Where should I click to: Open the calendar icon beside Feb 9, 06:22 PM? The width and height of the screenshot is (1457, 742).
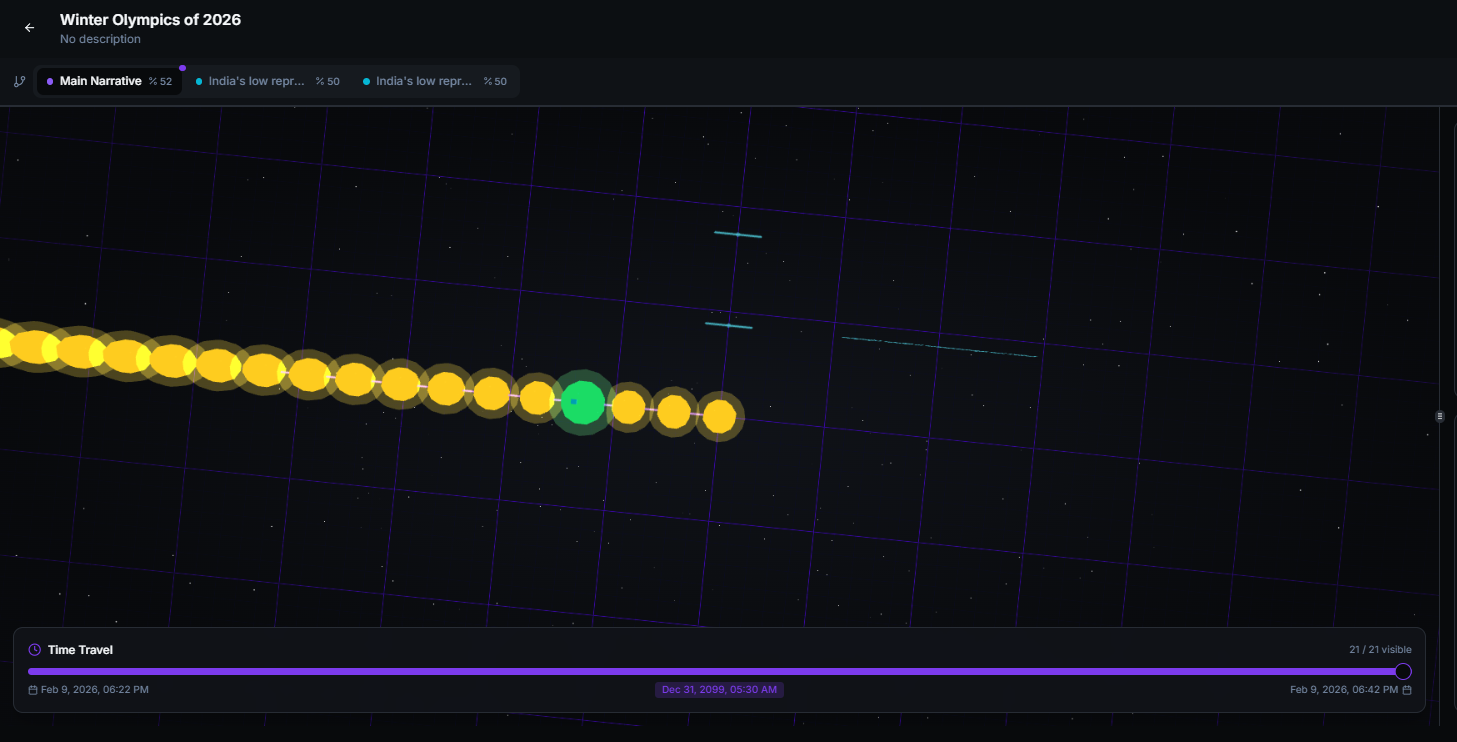33,690
